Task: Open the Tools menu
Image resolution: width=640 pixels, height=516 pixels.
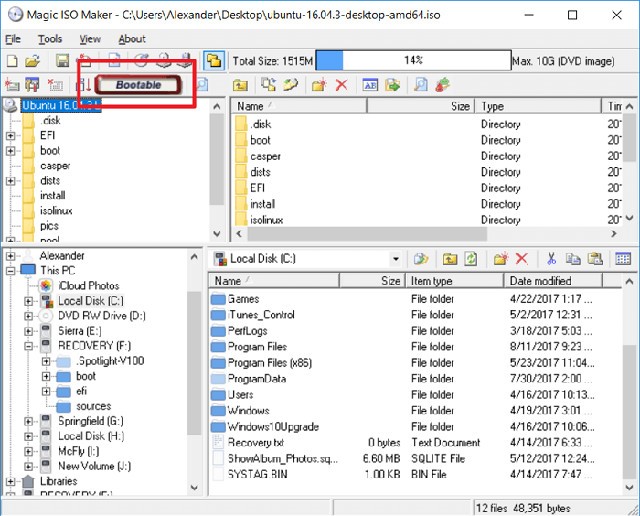Action: click(50, 39)
